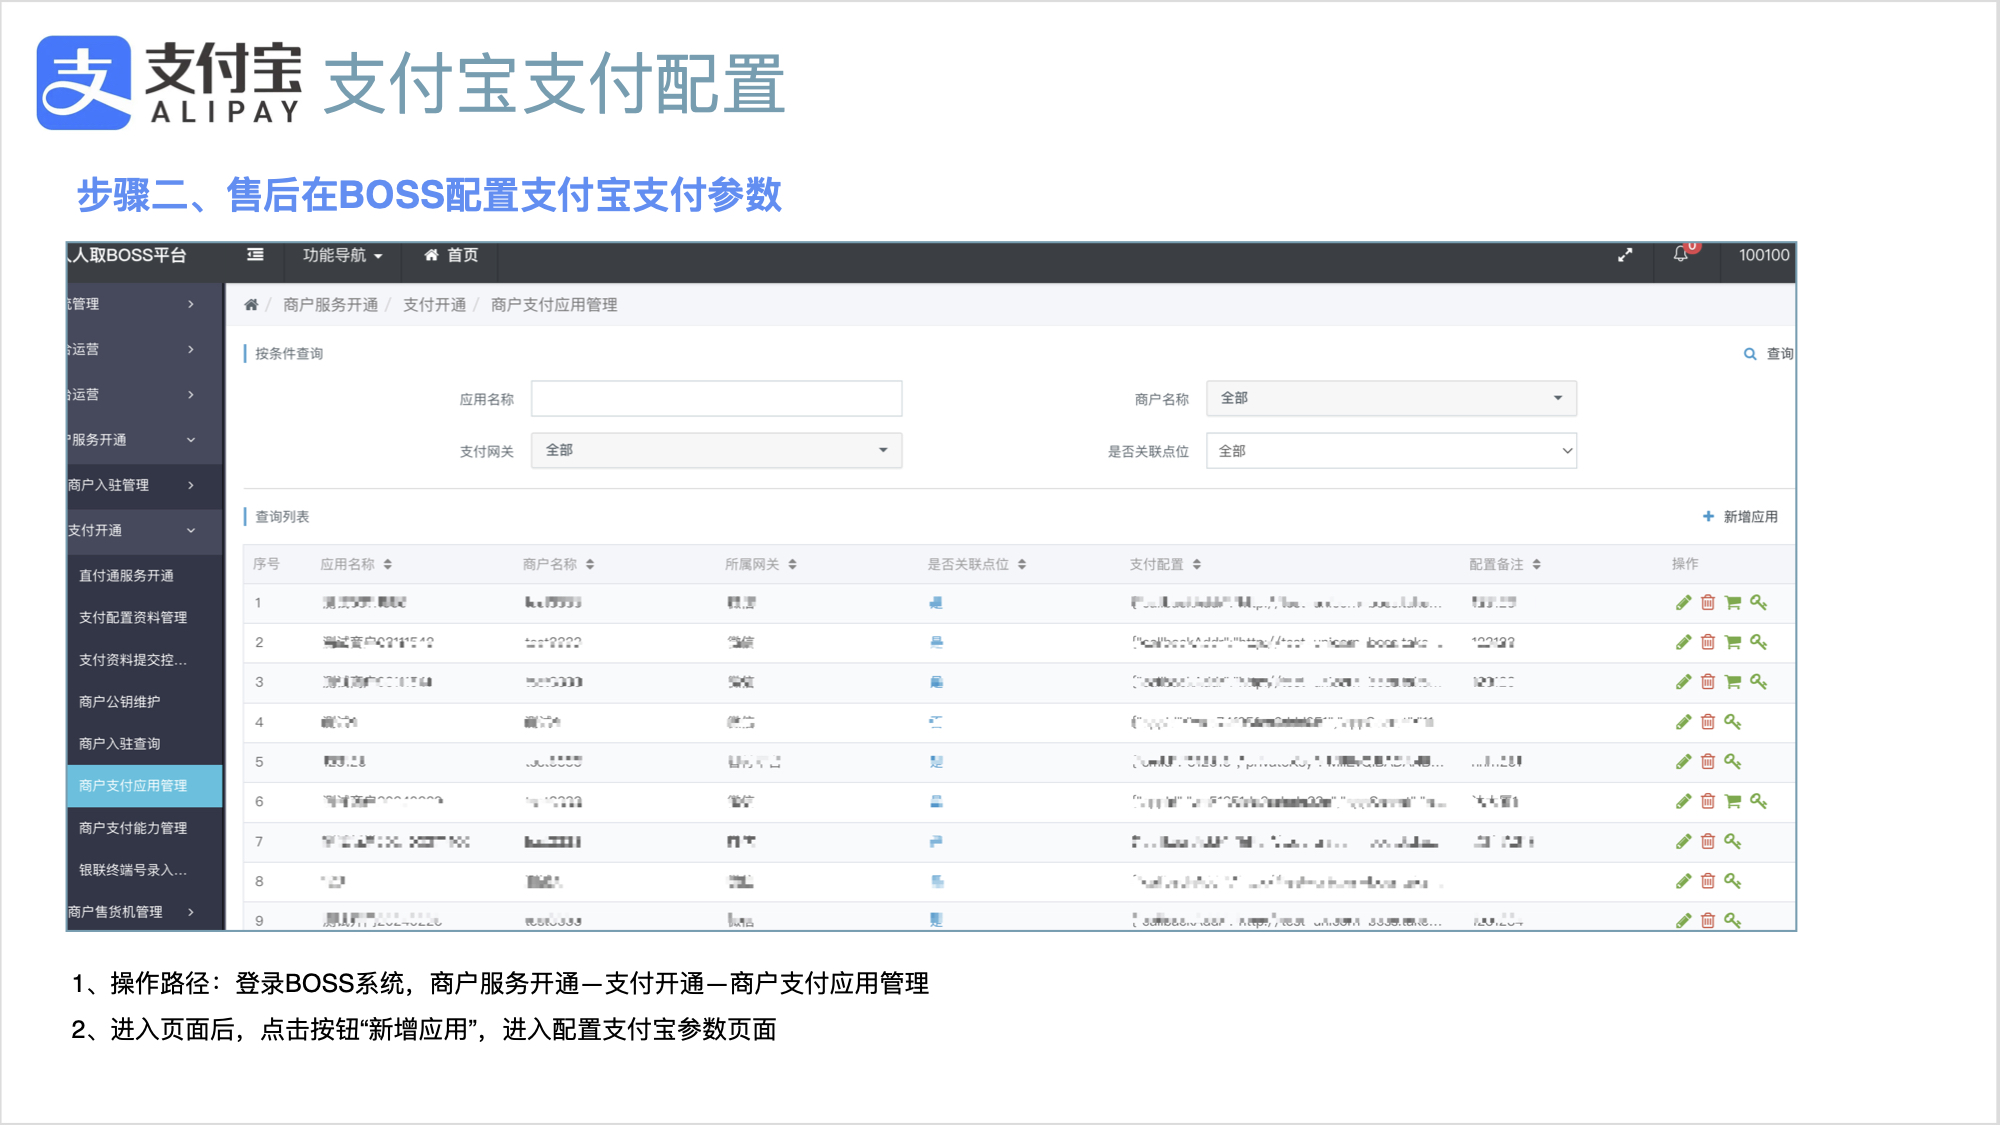Screen dimensions: 2000x1125
Task: Delete the application in row 4
Action: [x=1708, y=722]
